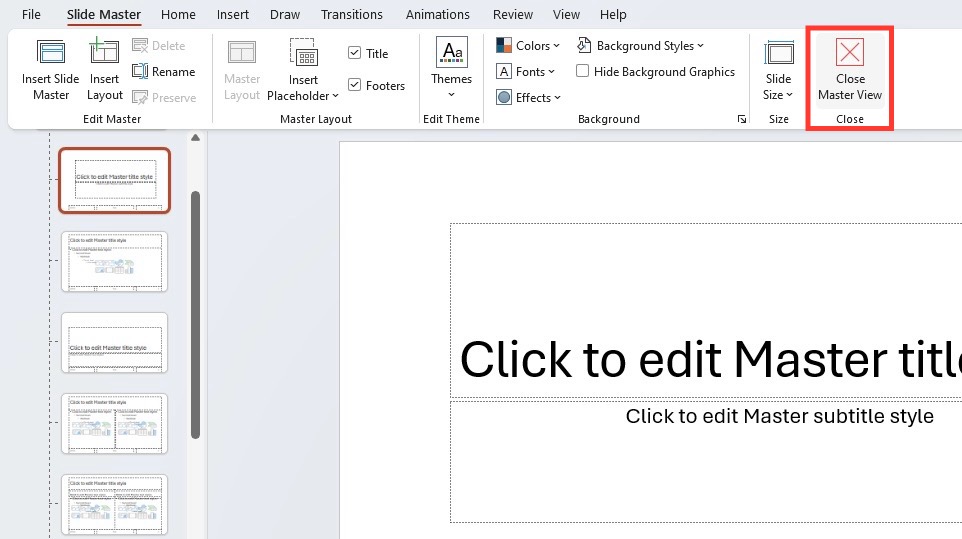The image size is (962, 539).
Task: Open the Background dialog launcher
Action: pos(742,119)
